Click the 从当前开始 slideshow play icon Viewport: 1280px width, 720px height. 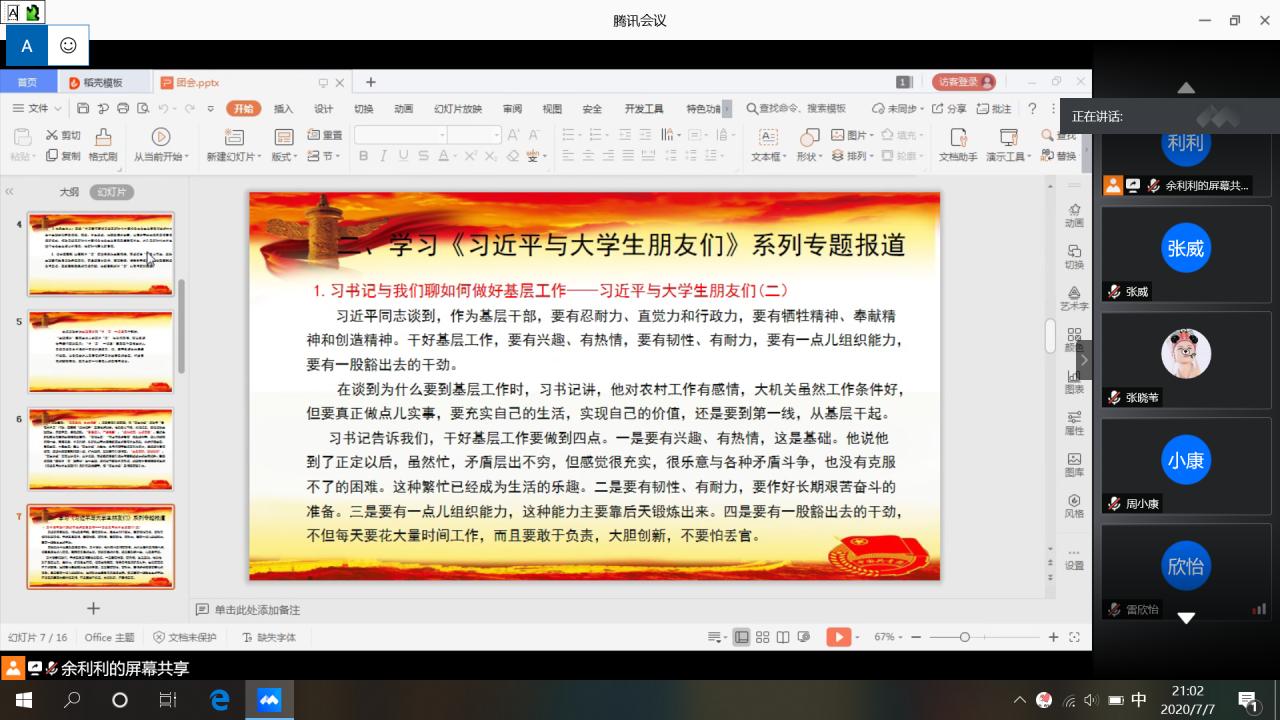click(160, 136)
